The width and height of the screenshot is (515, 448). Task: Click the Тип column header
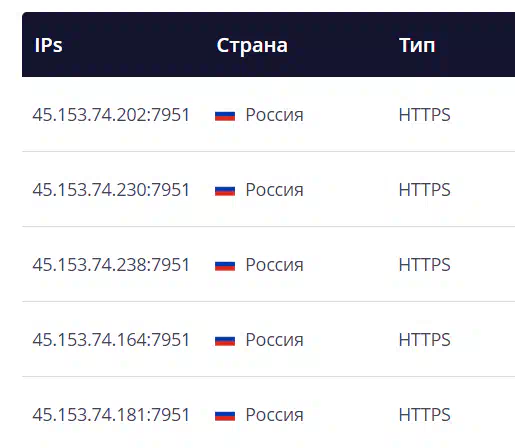coord(417,45)
